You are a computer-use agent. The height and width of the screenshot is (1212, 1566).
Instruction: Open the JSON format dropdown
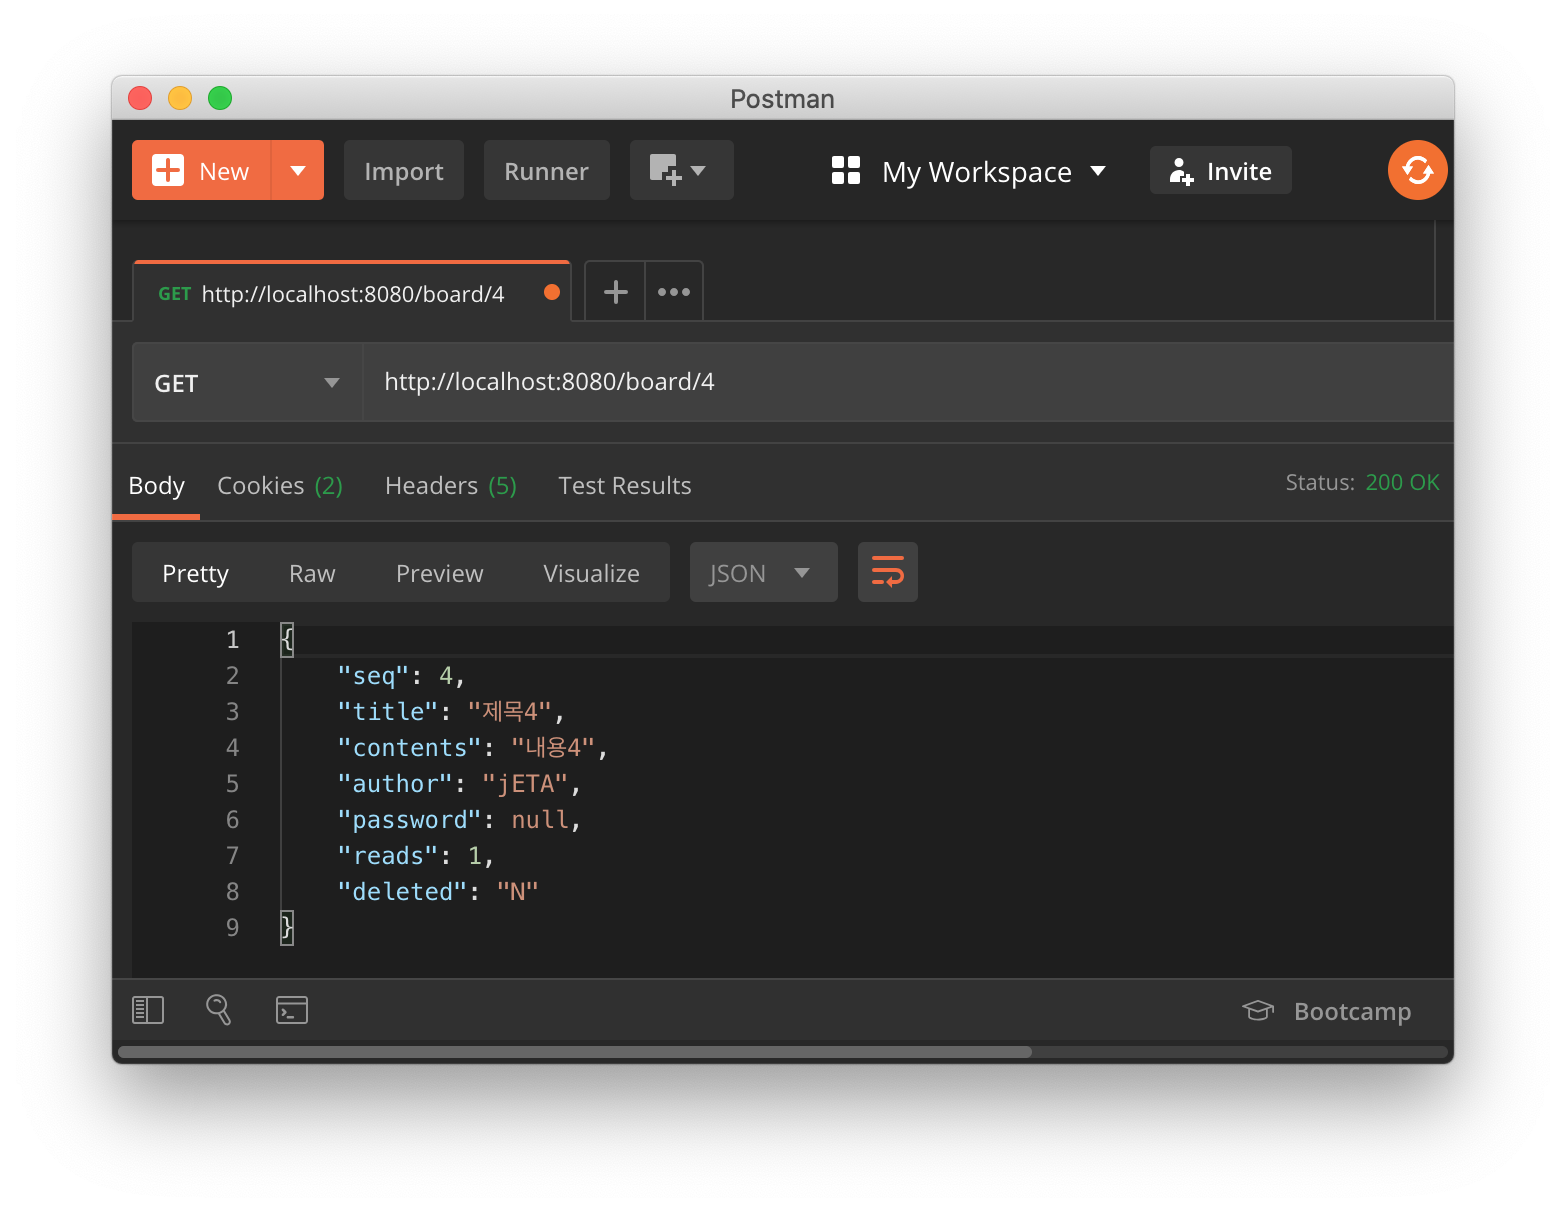point(763,572)
